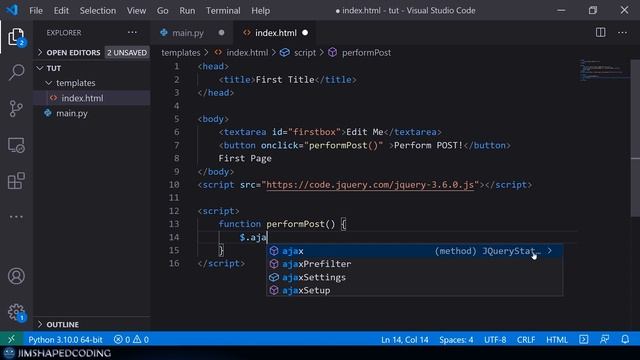Open the Remote Explorer view

pos(16,145)
